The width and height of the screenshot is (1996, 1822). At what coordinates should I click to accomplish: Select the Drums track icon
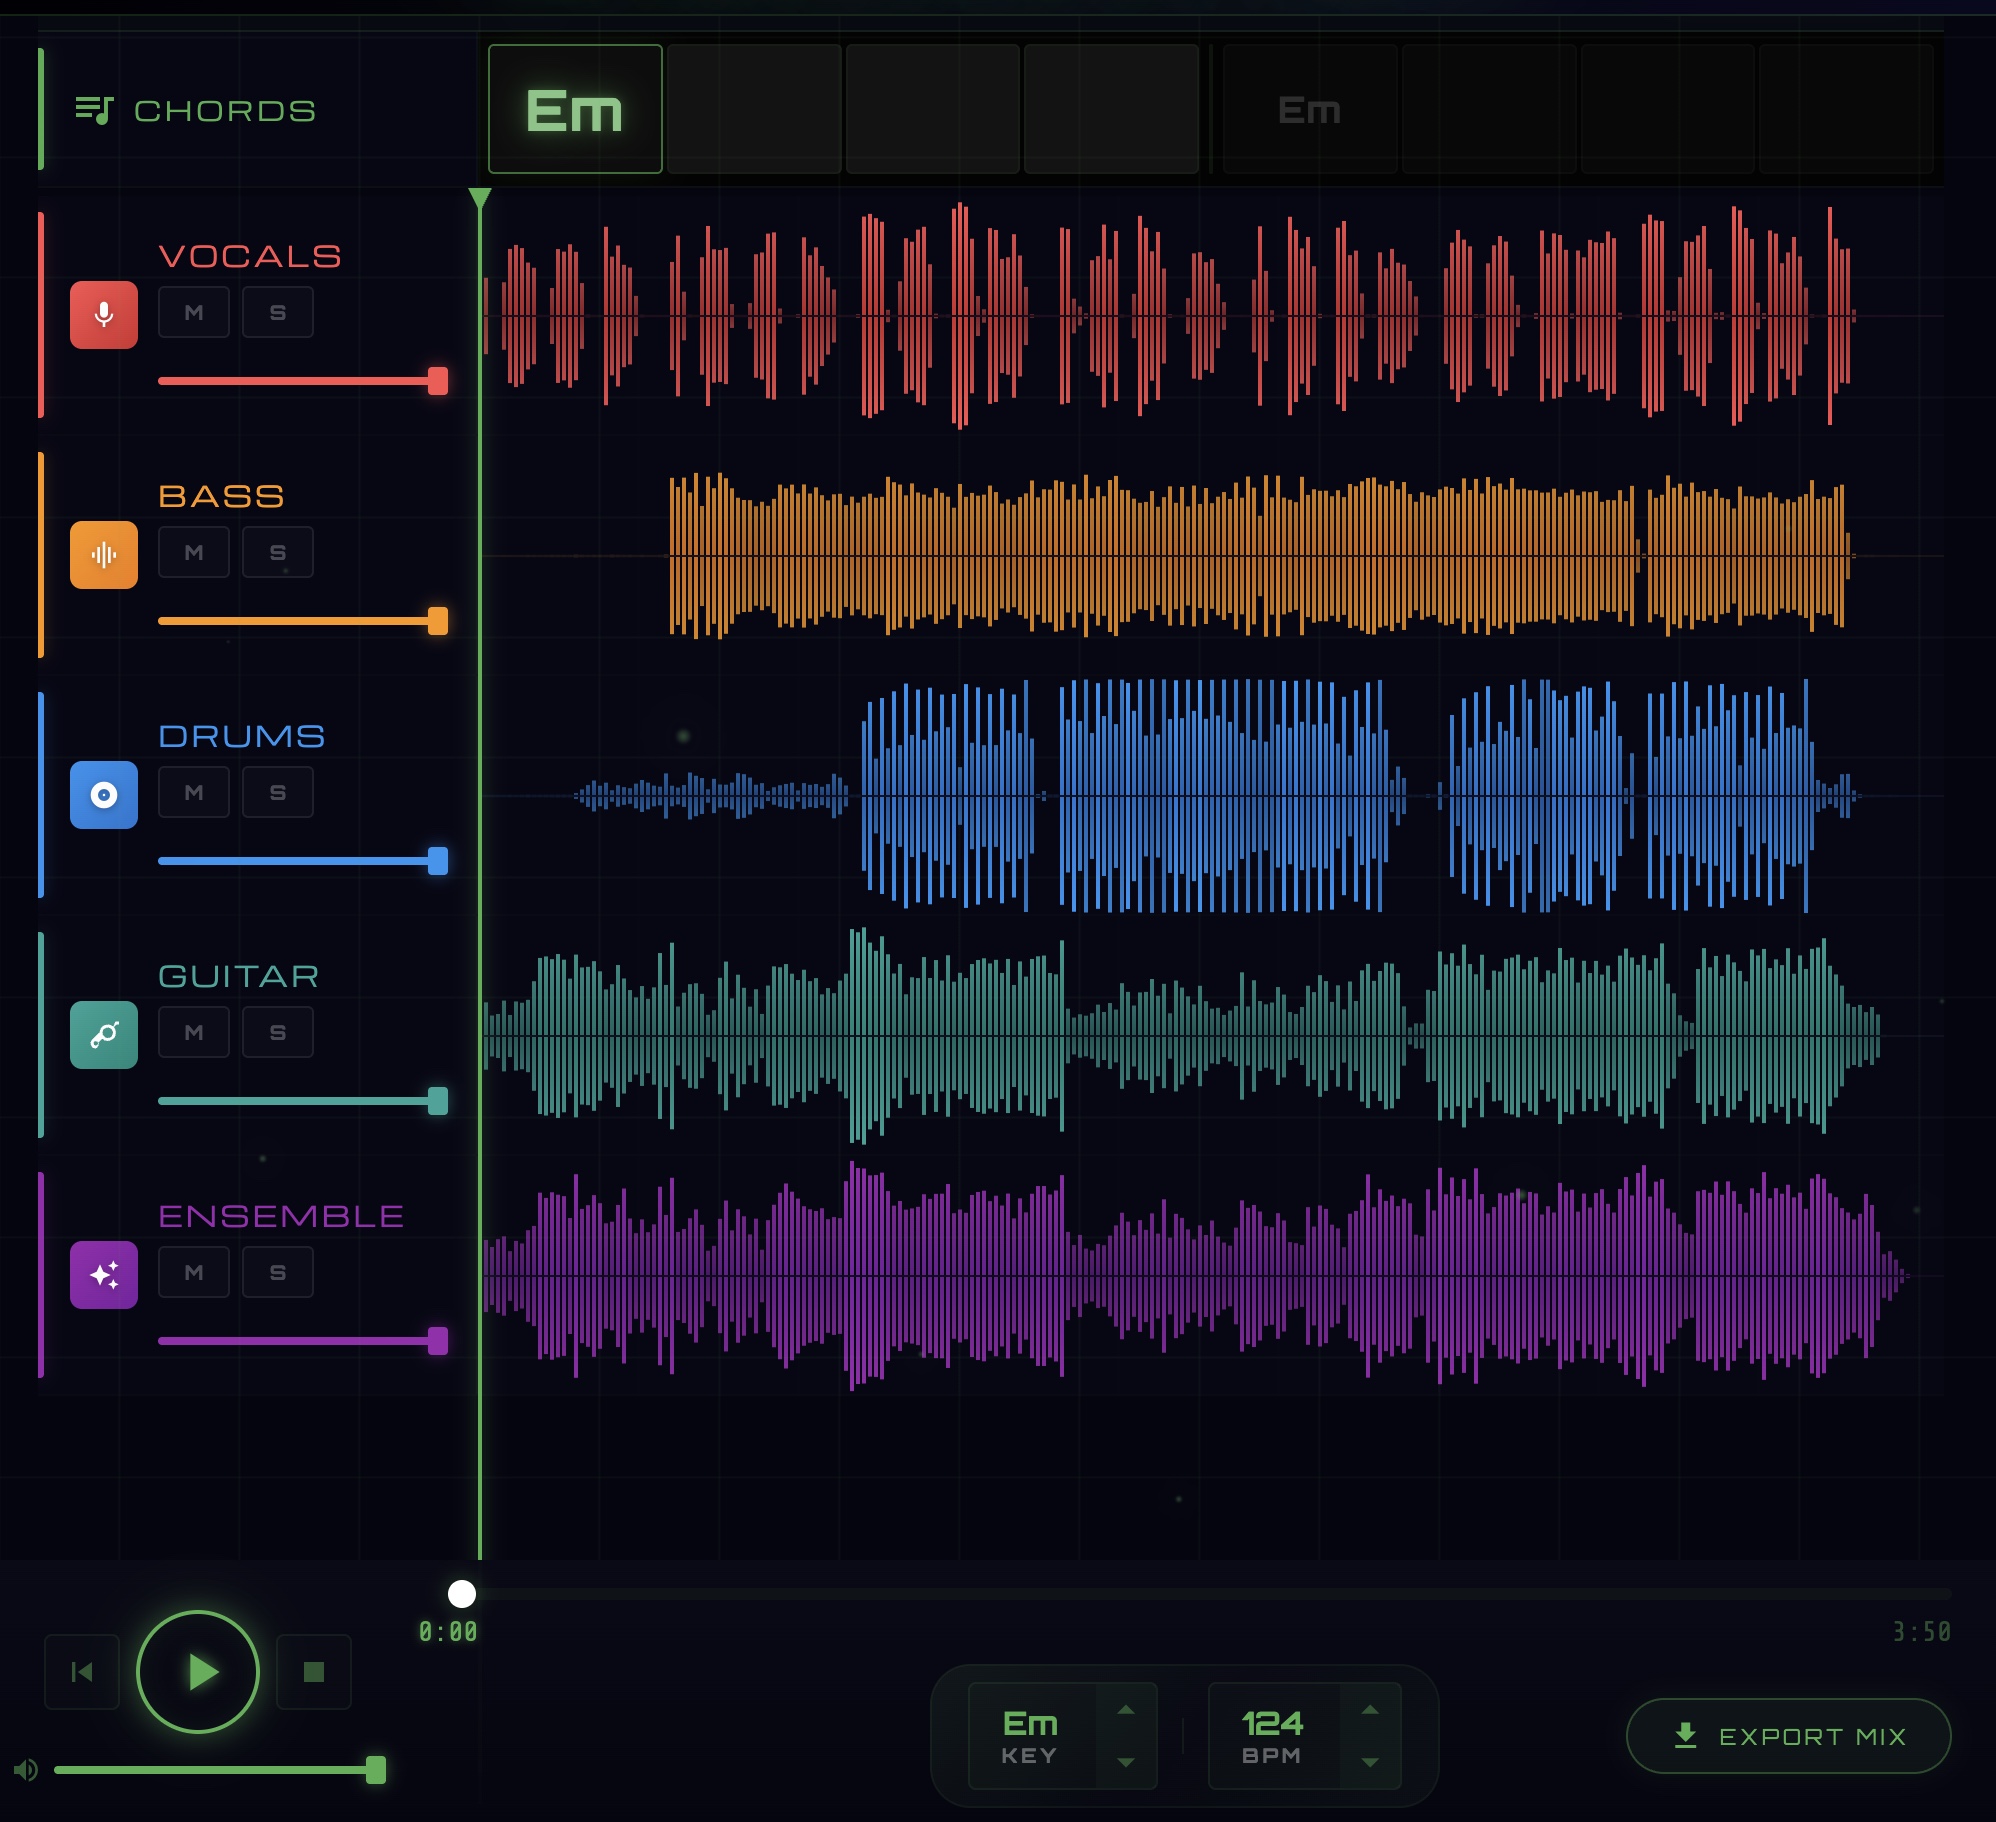[104, 793]
